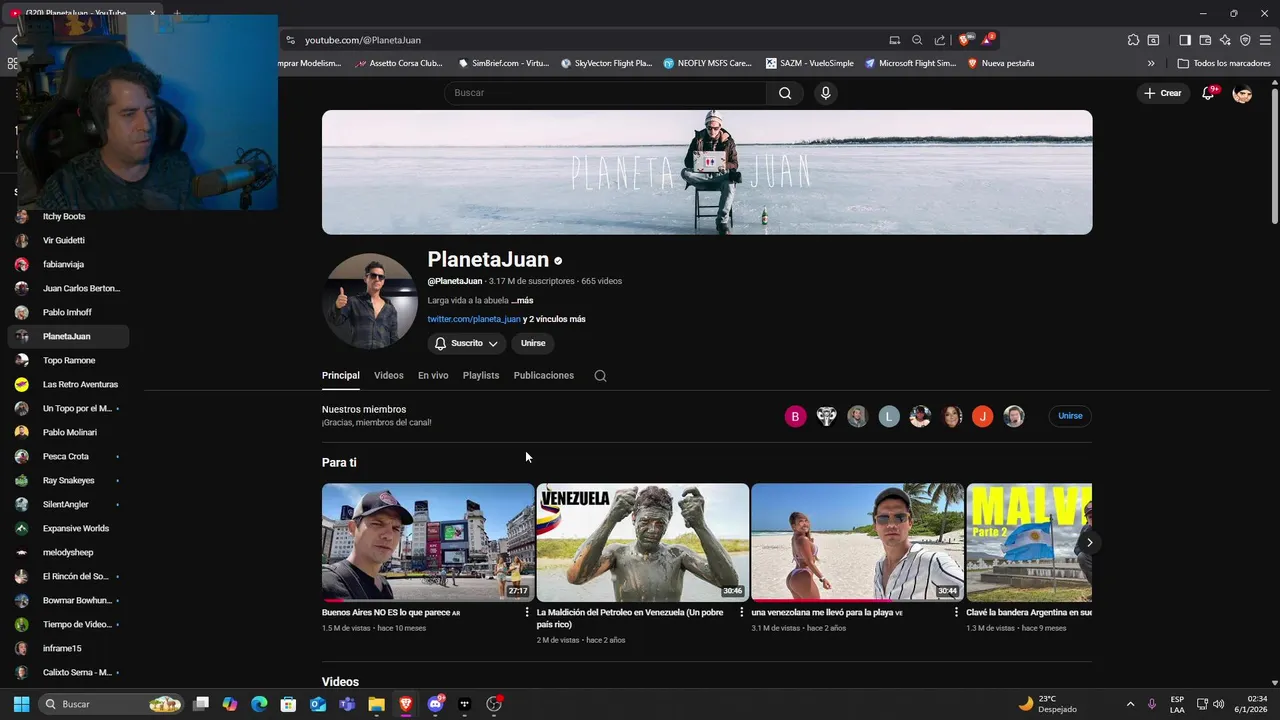Switch to the Videos tab
Screen dimensions: 1280x720
click(x=389, y=376)
